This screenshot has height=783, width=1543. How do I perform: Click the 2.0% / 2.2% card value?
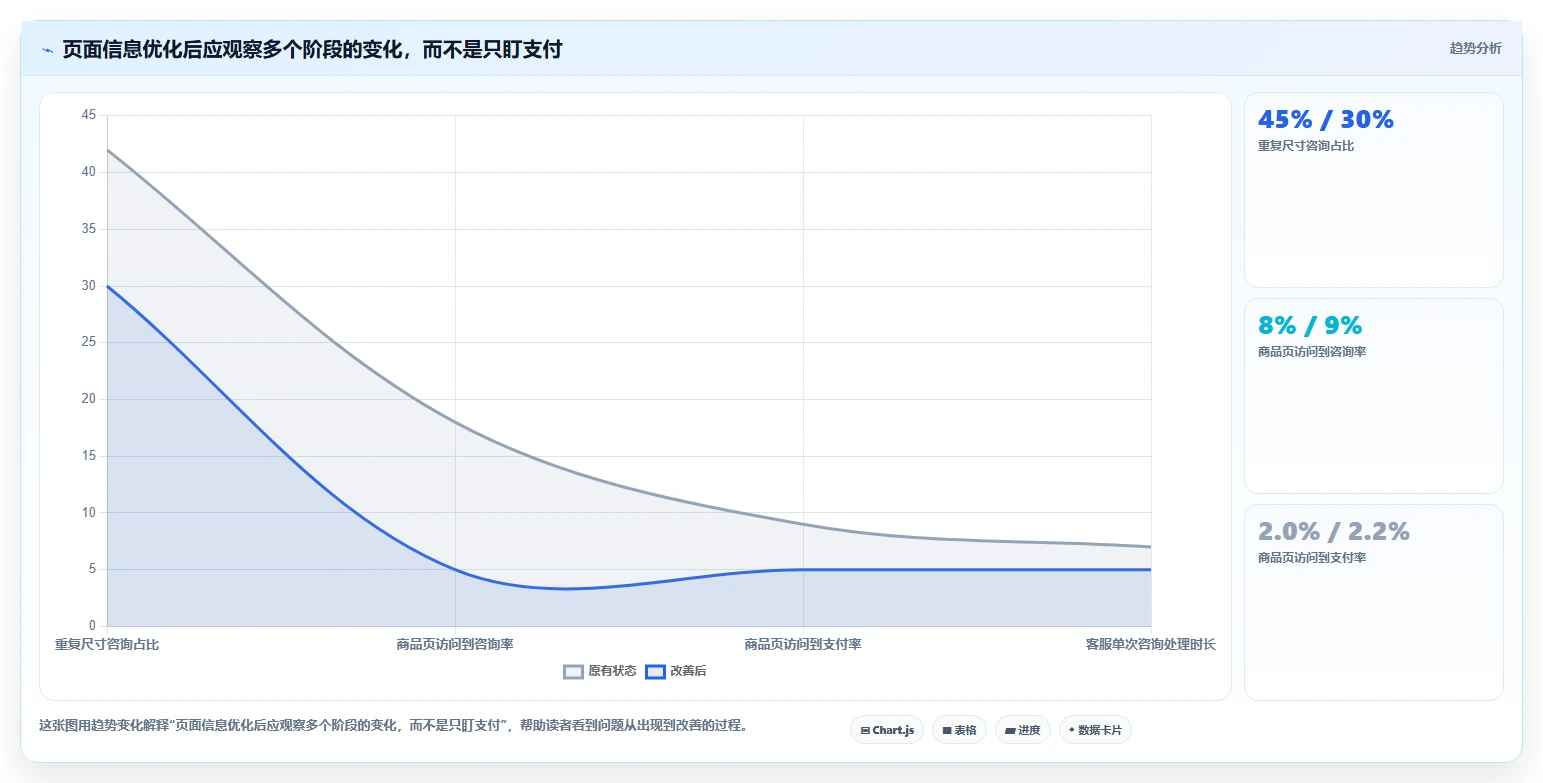tap(1333, 531)
